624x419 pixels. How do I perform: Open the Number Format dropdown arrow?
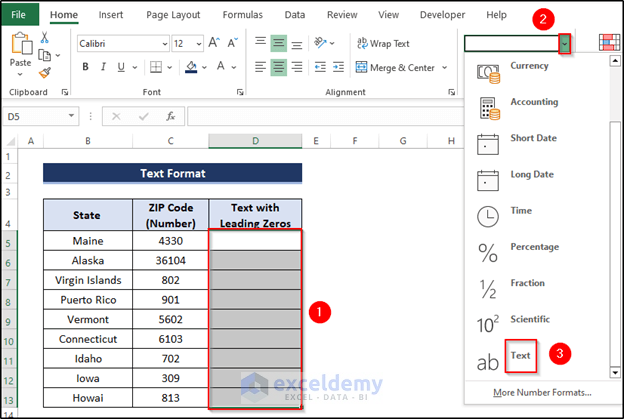pyautogui.click(x=564, y=43)
